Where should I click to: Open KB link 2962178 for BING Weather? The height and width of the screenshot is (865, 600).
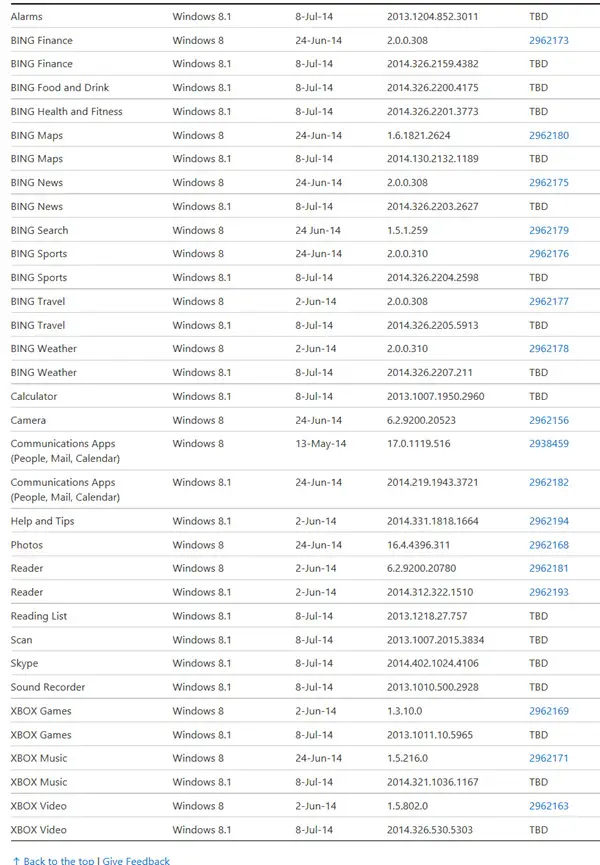(549, 349)
